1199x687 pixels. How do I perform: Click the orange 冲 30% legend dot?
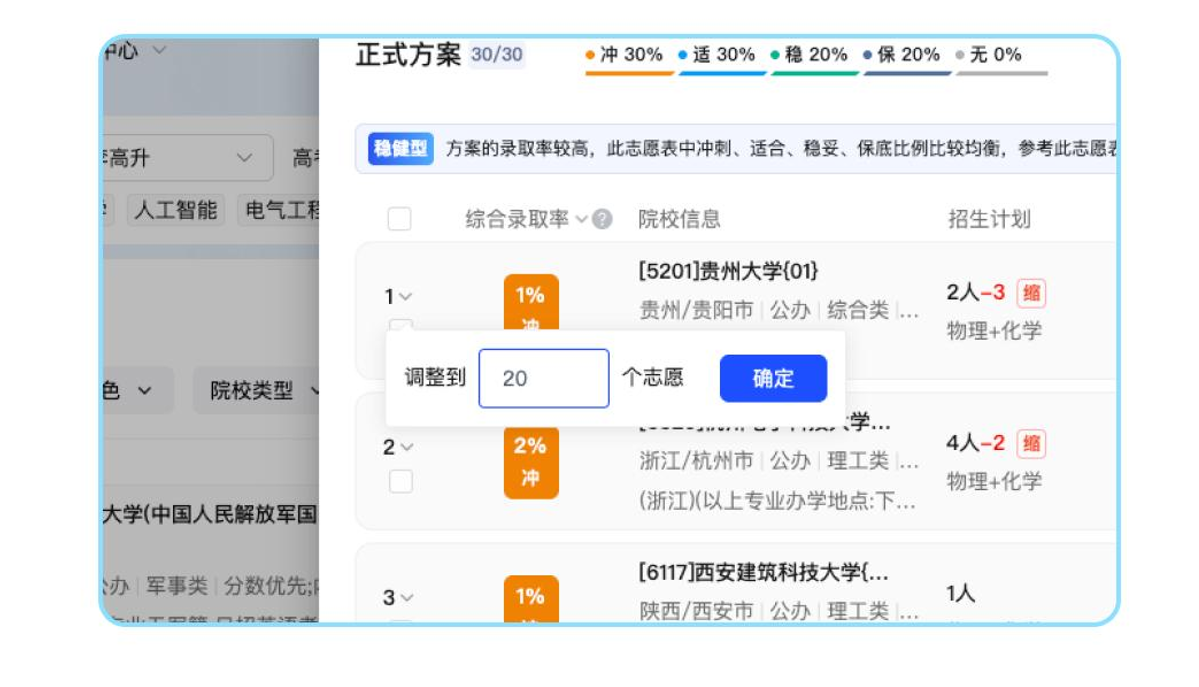coord(590,55)
